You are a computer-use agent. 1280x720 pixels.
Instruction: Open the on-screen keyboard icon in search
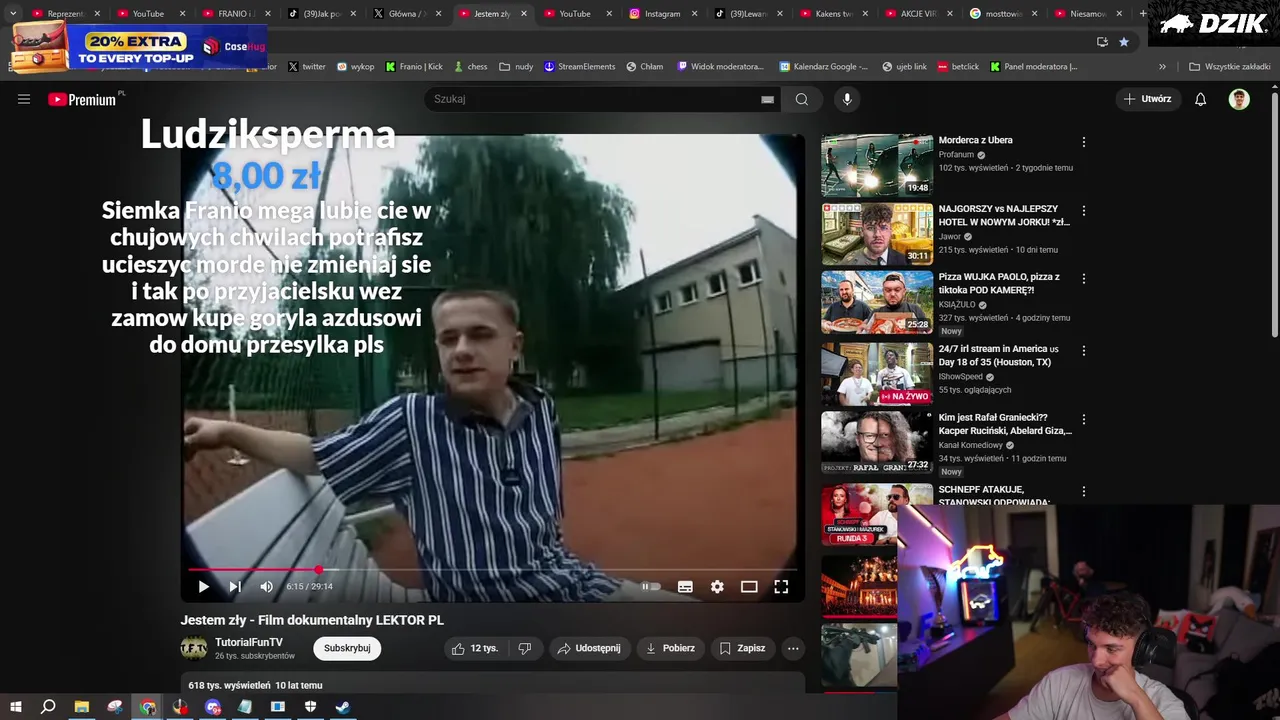tap(767, 99)
